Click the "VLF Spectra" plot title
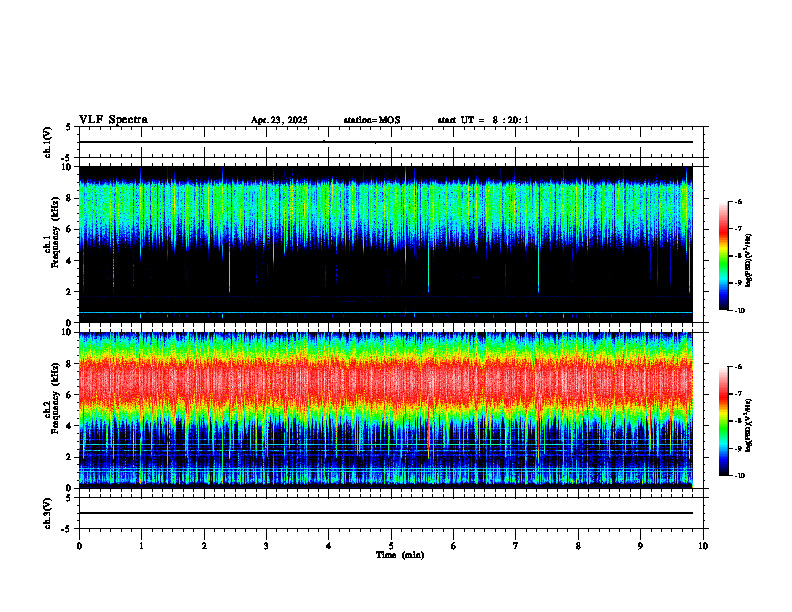Screen dimensions: 792x612 tap(113, 120)
